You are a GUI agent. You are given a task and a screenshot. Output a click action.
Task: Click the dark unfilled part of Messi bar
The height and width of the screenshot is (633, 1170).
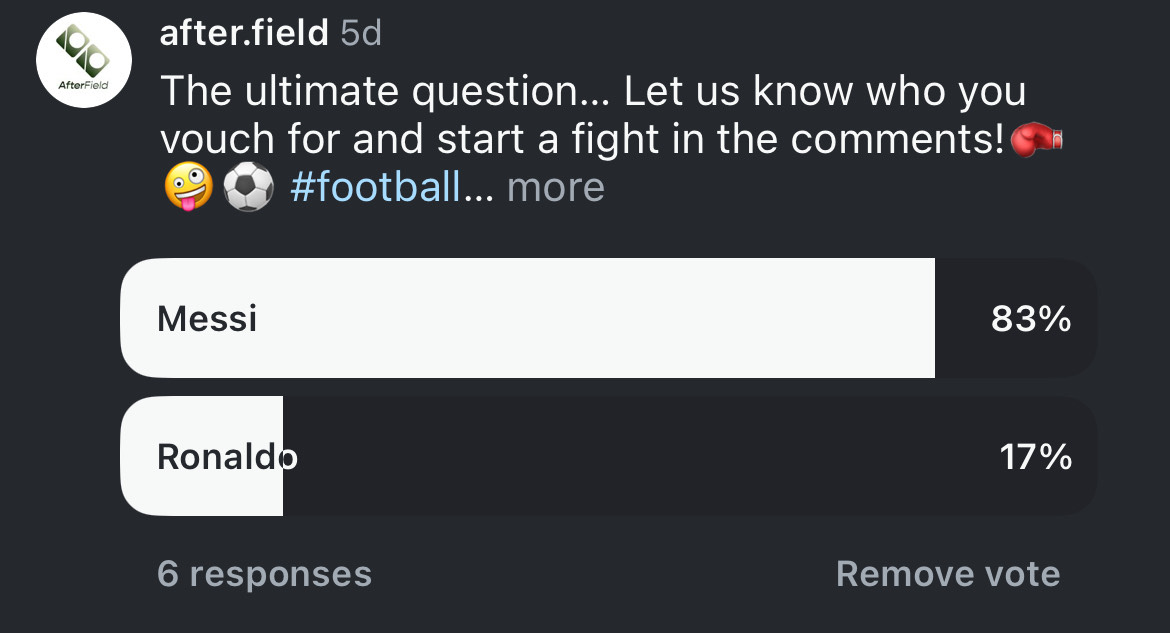pos(960,319)
